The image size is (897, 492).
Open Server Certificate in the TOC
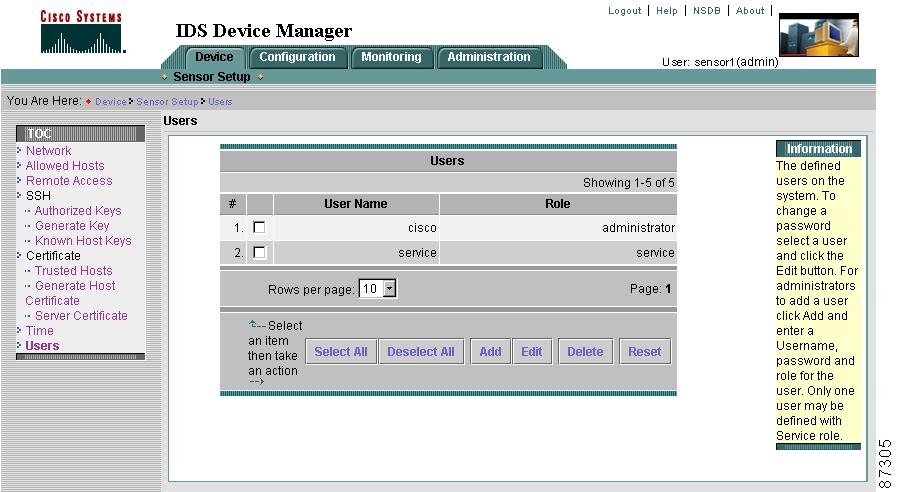(81, 315)
